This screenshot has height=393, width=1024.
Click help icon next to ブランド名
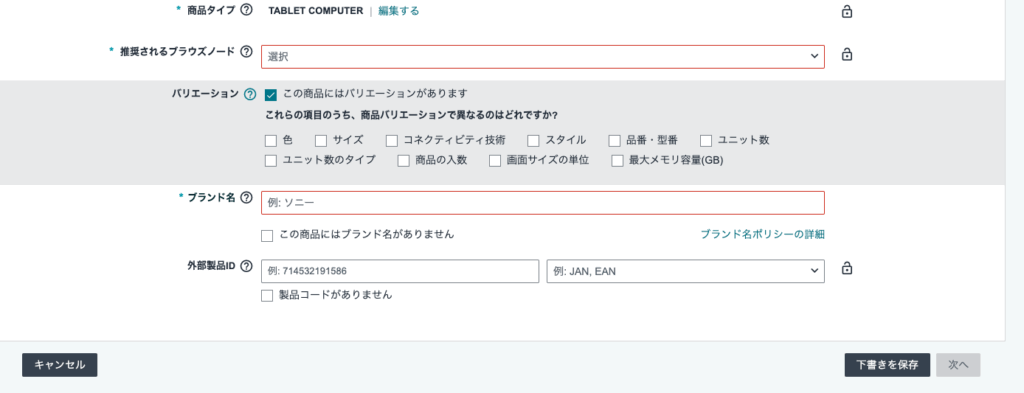(x=246, y=197)
